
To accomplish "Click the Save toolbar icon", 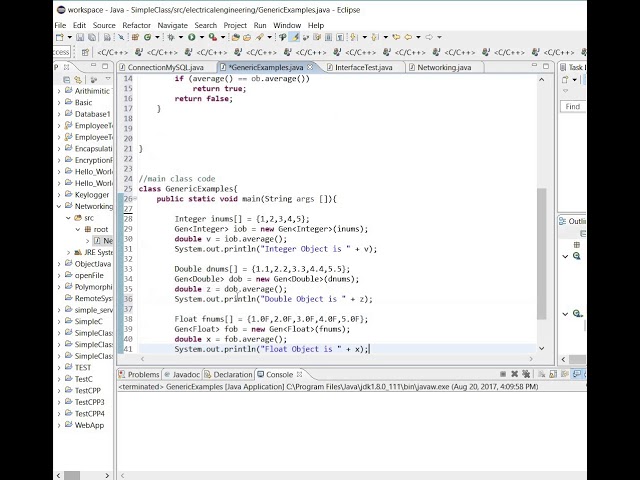I will pos(80,37).
